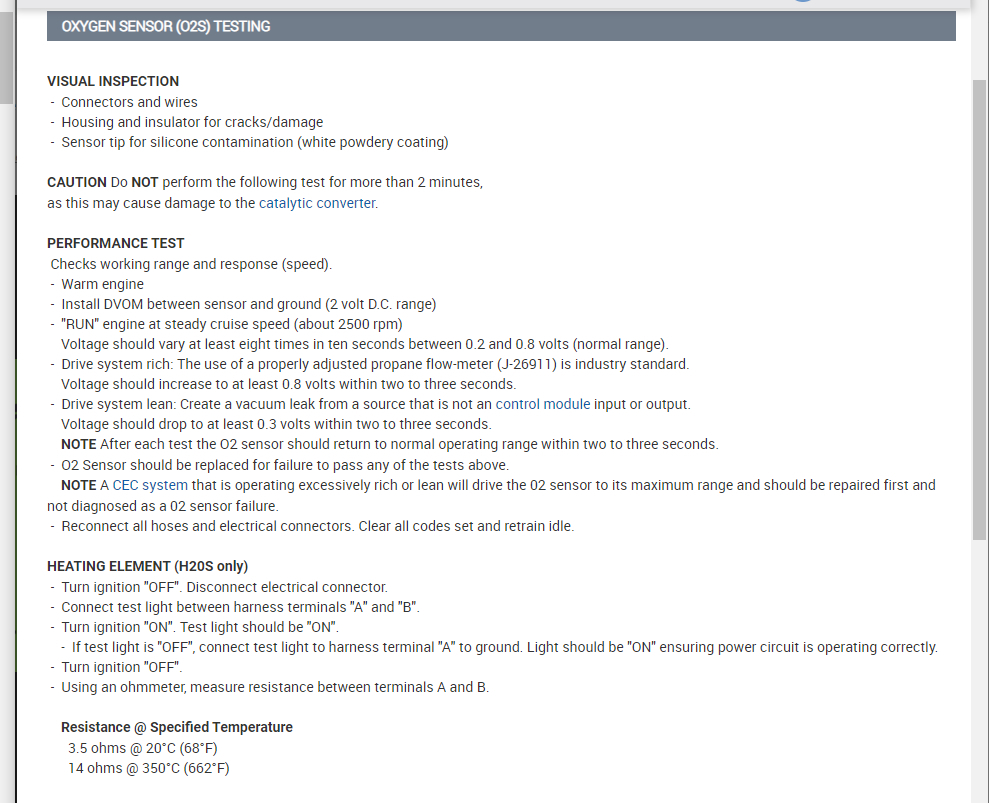Click the Resistance @ Specified Temperature heading
The width and height of the screenshot is (989, 803).
[177, 727]
